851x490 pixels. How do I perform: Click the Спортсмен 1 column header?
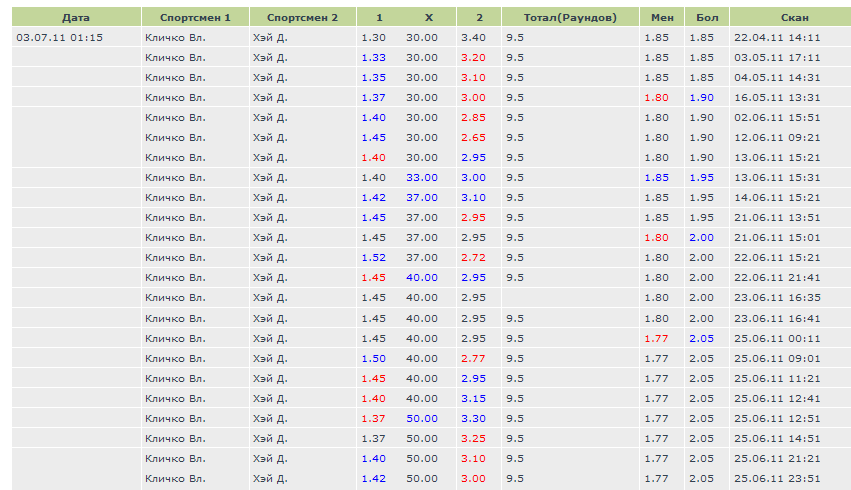[195, 17]
